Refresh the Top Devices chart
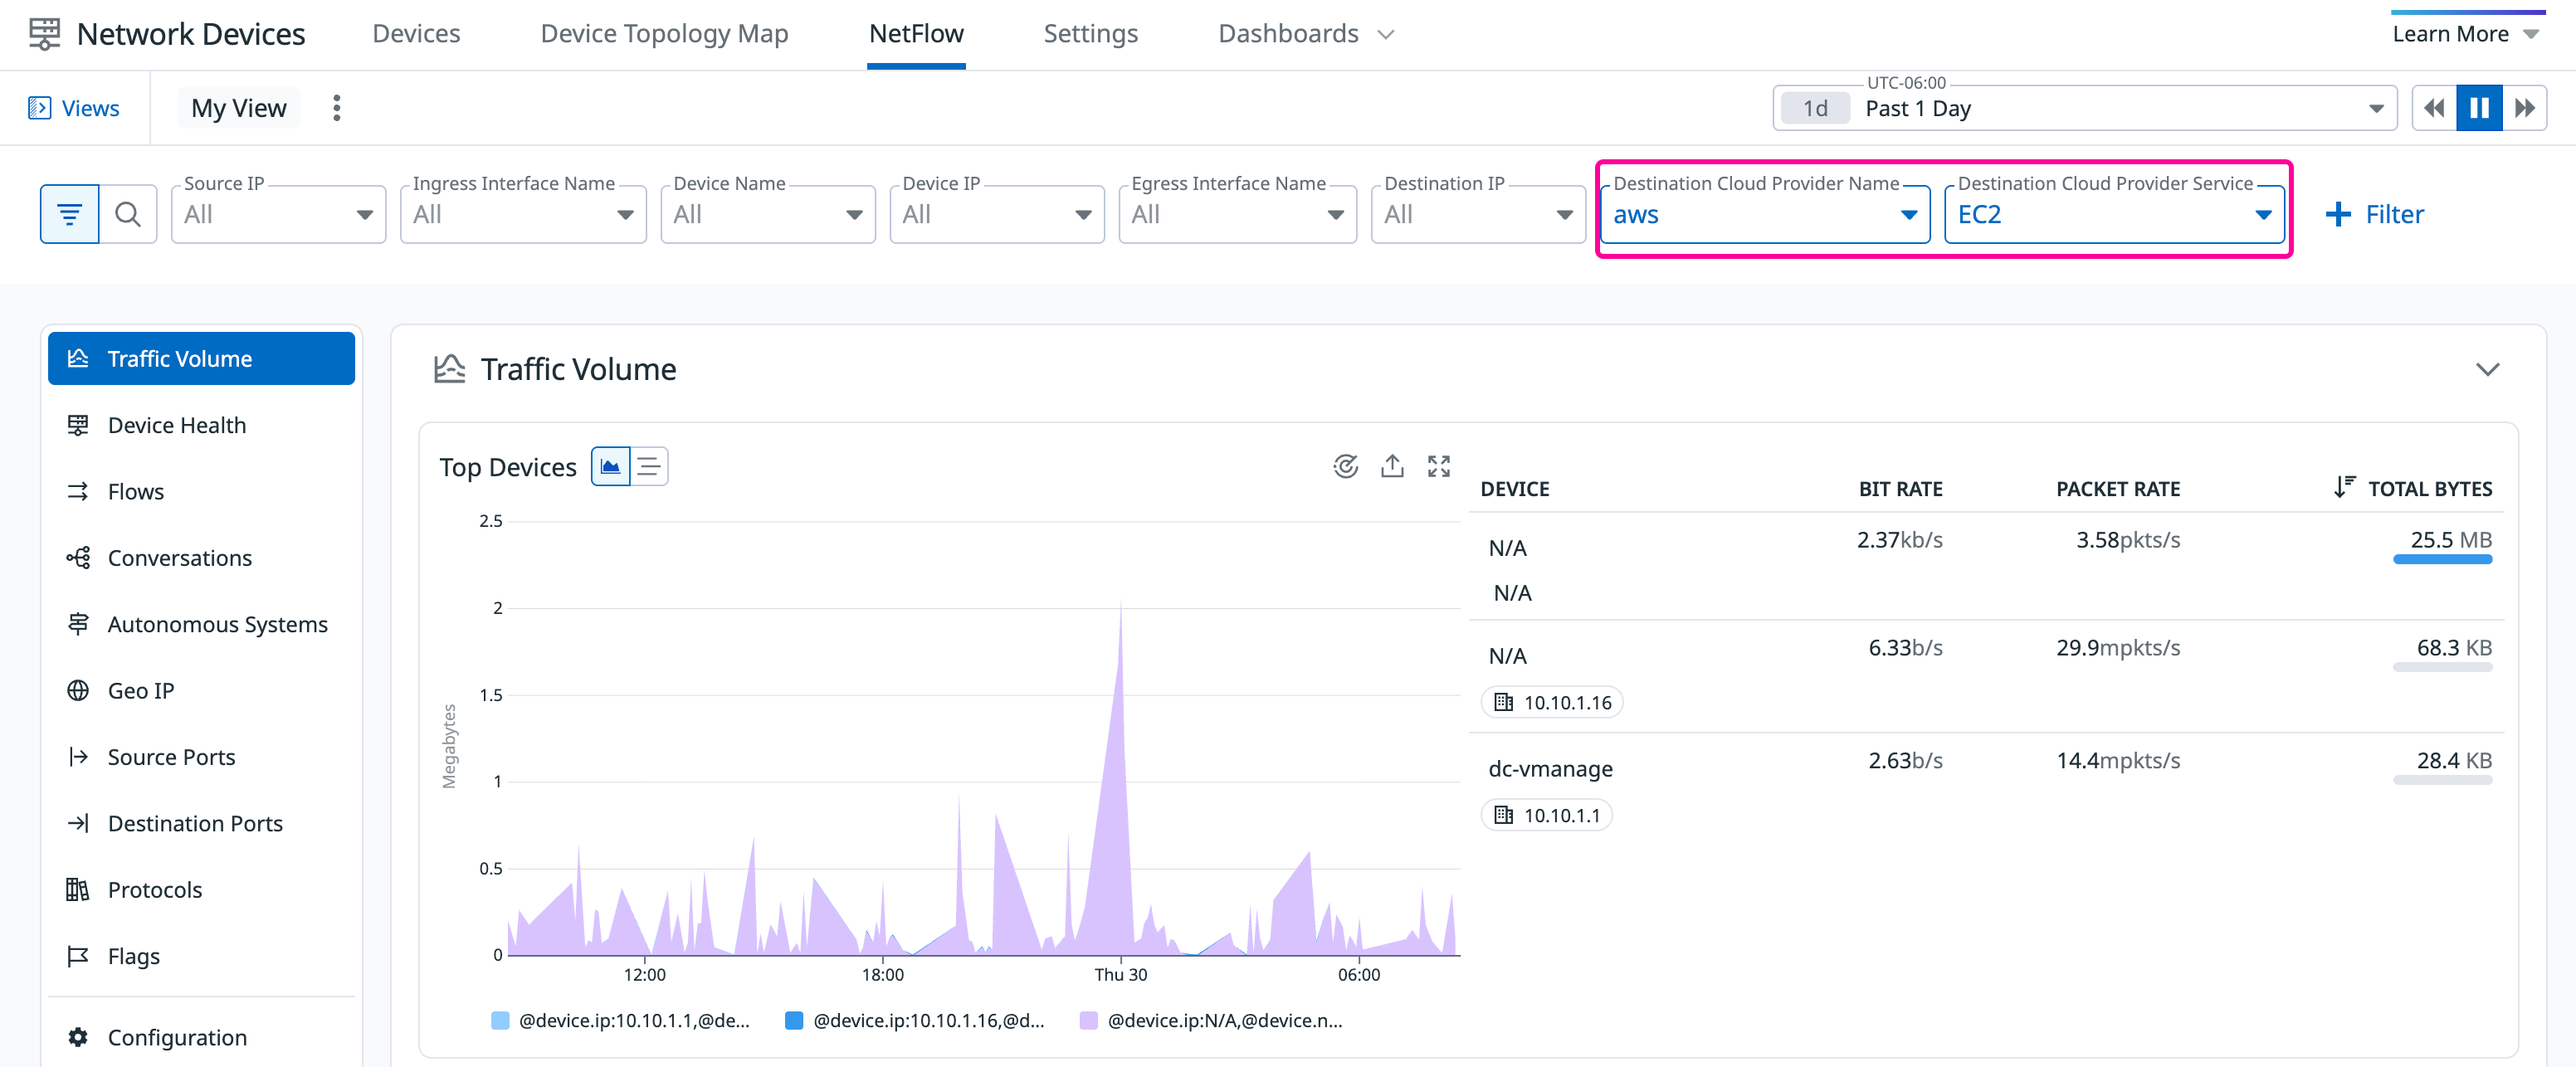Screen dimensions: 2576x1067 pos(1346,466)
